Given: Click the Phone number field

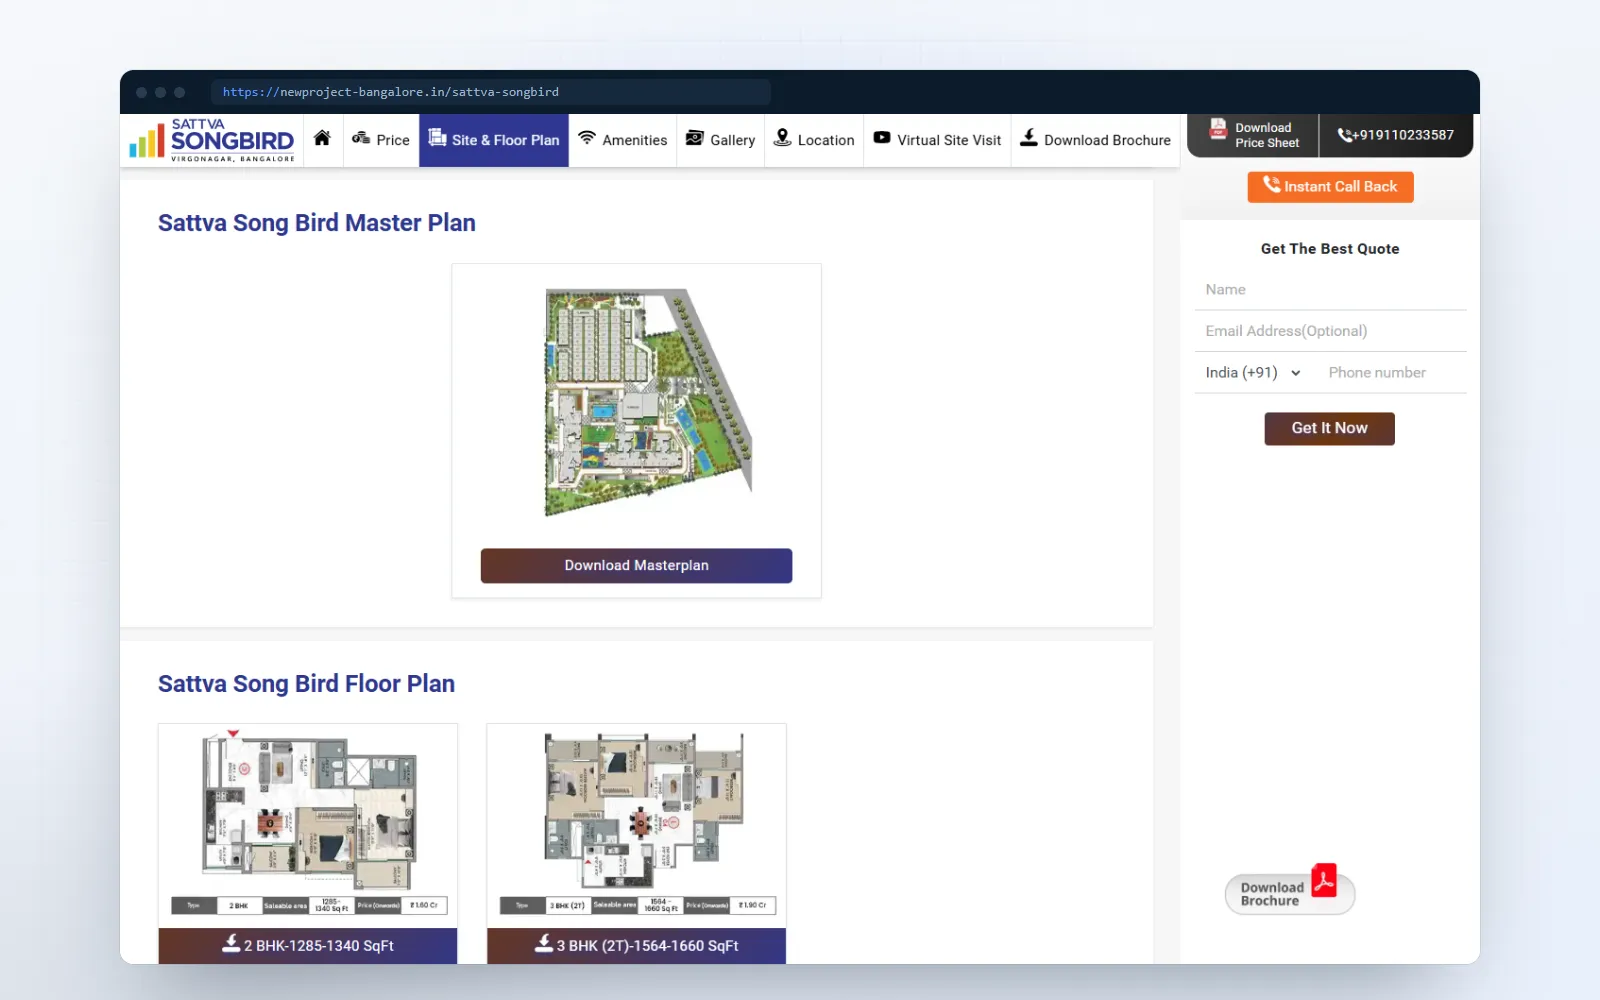Looking at the screenshot, I should tap(1392, 373).
